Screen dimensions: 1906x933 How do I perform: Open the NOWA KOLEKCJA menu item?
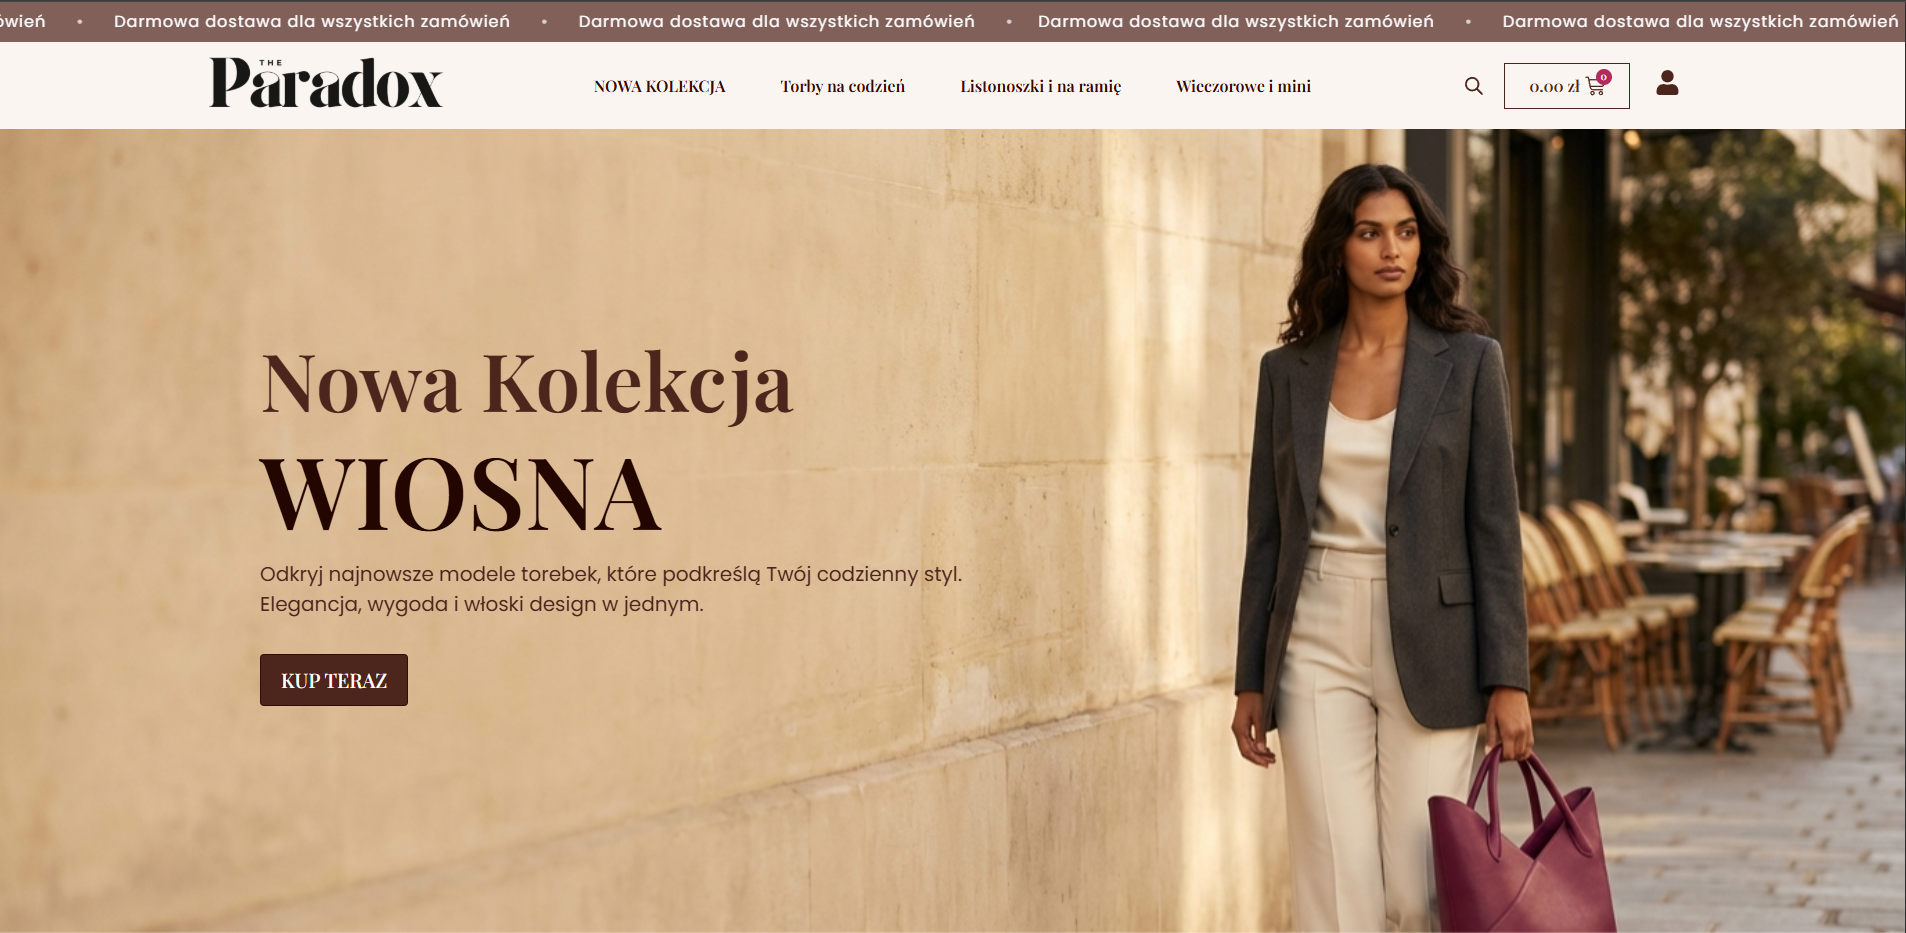click(x=659, y=86)
